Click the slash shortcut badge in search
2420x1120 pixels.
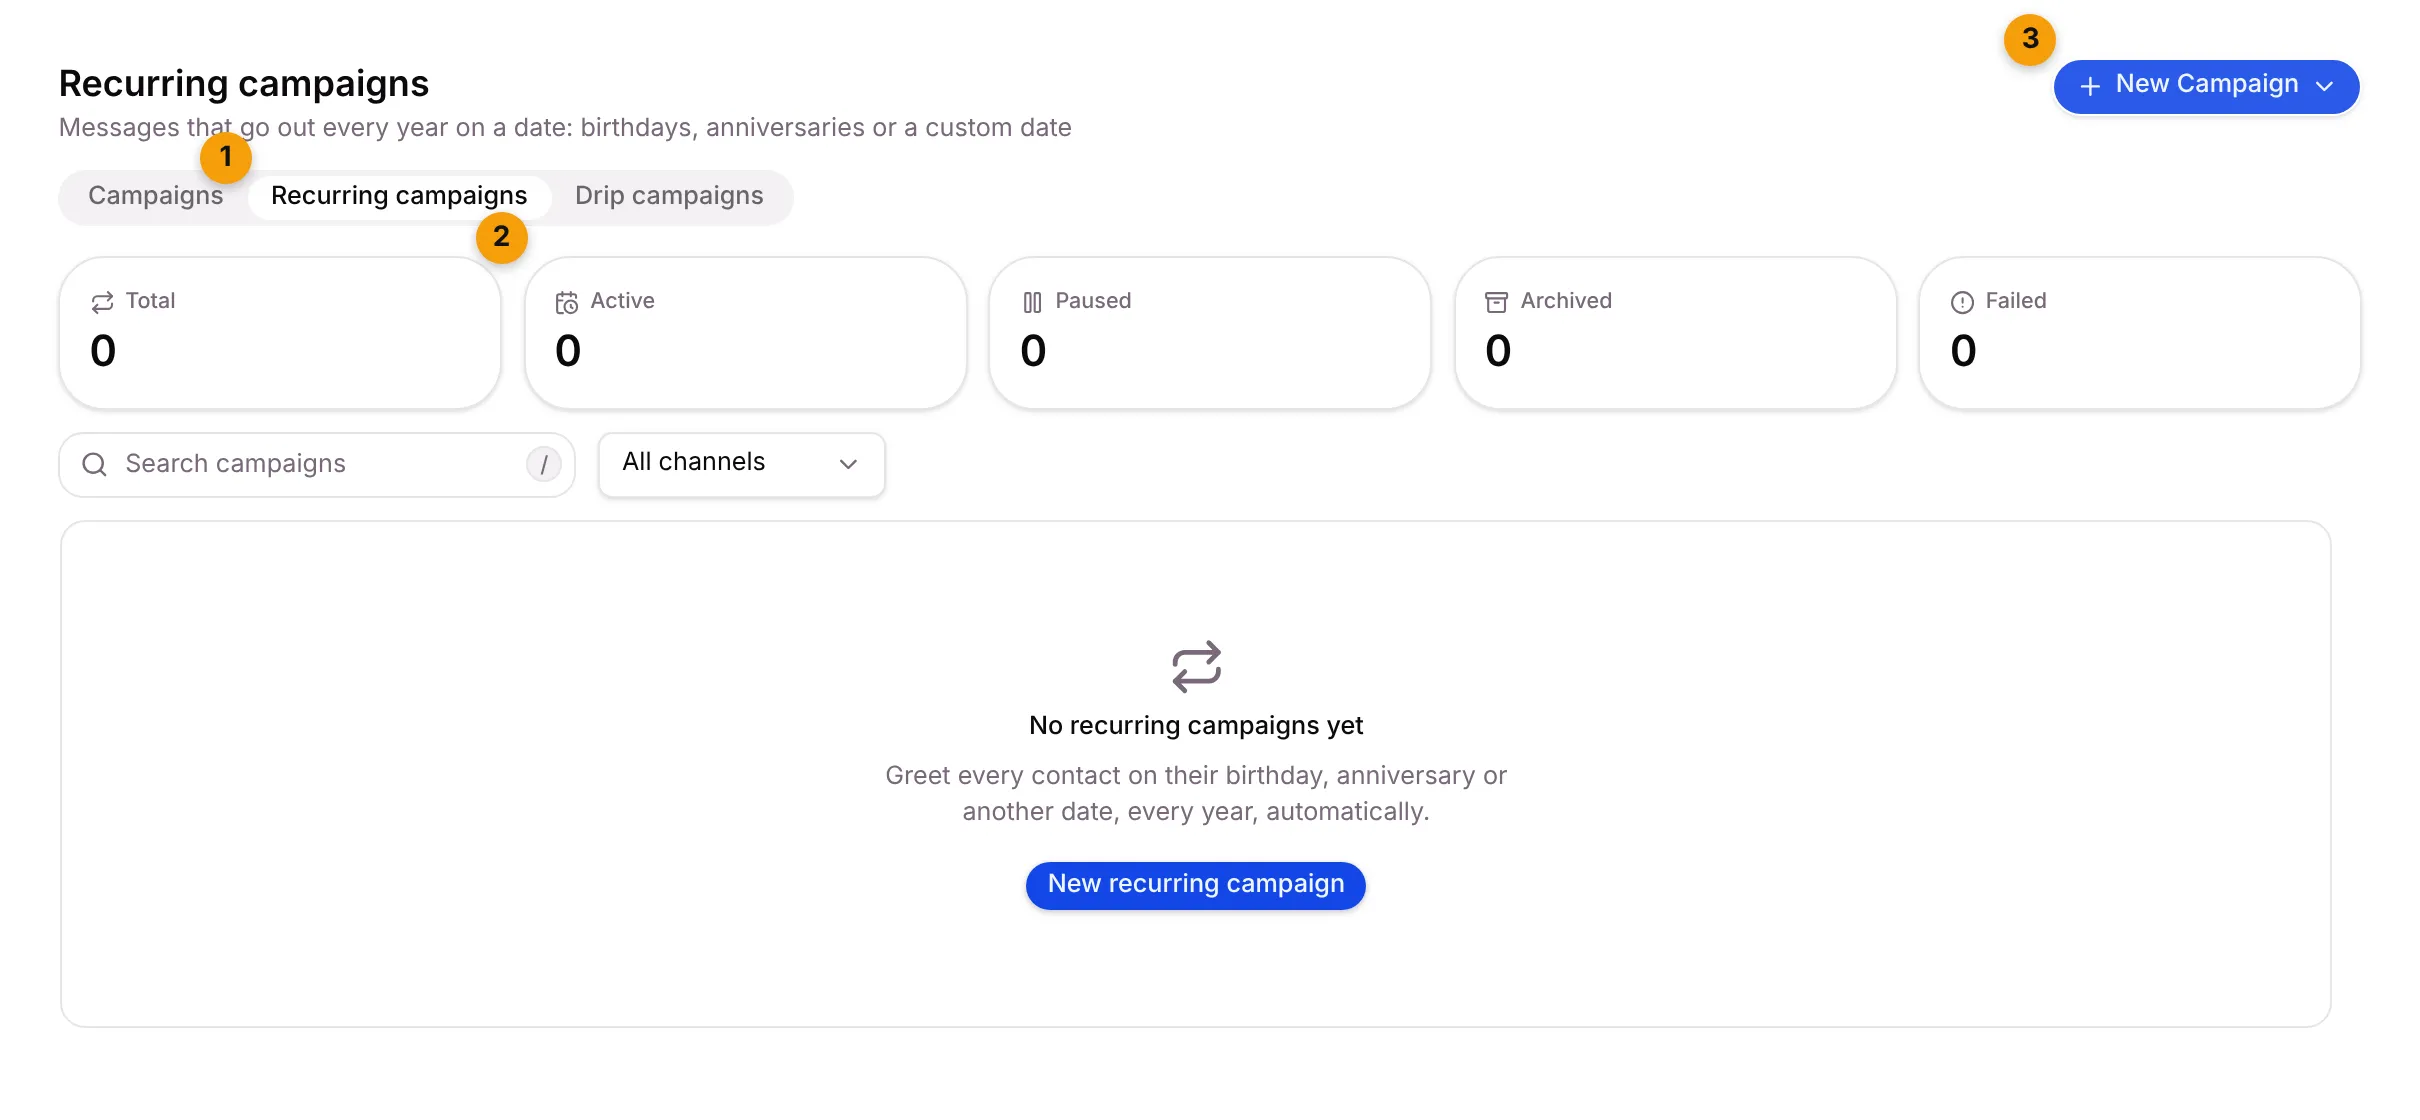tap(544, 465)
